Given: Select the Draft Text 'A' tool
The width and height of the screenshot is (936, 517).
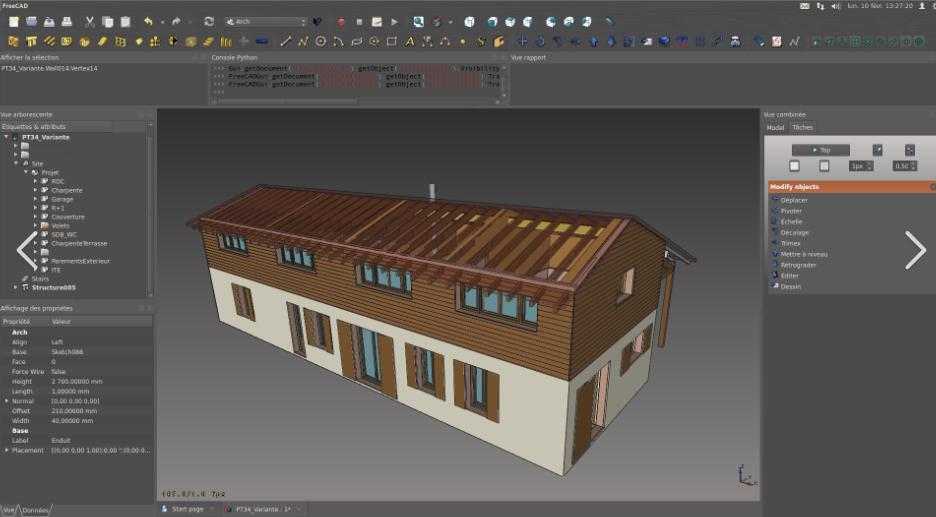Looking at the screenshot, I should (410, 41).
